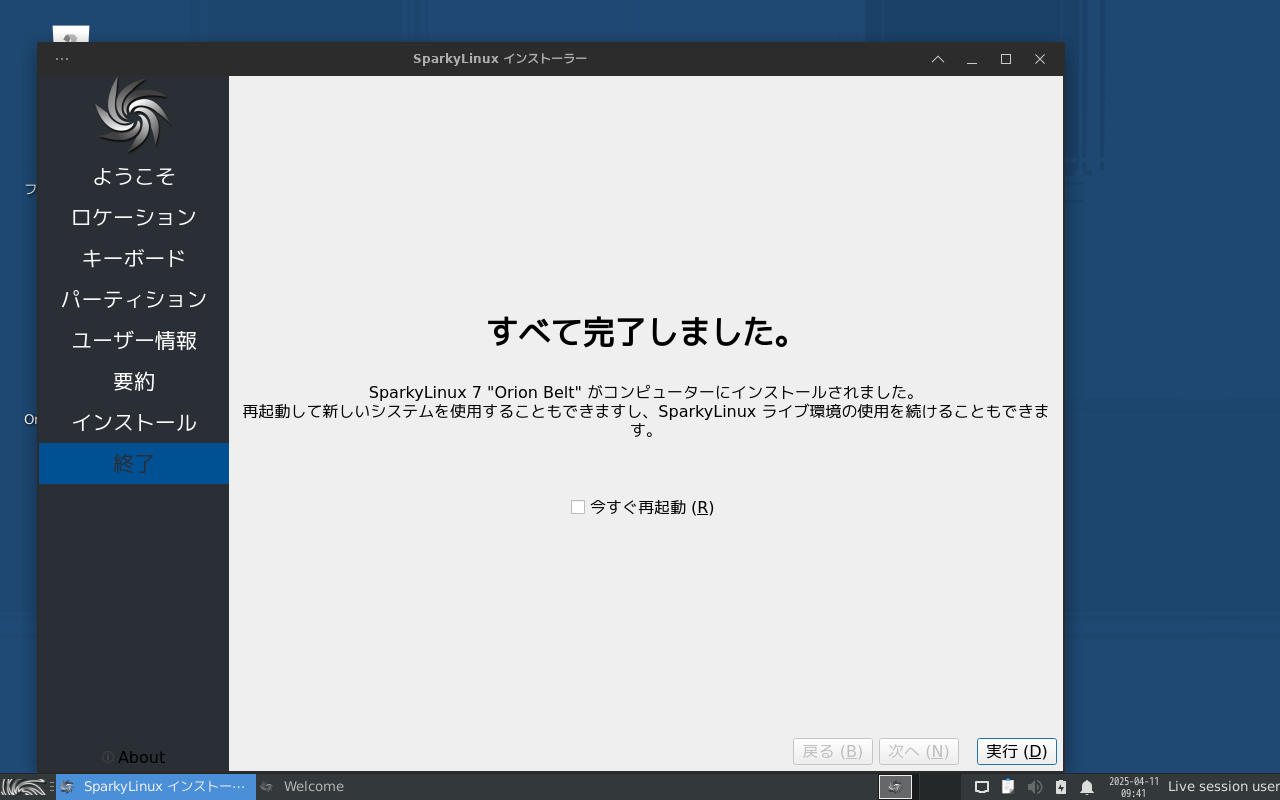
Task: Click the 実行 (D) button
Action: pos(1017,751)
